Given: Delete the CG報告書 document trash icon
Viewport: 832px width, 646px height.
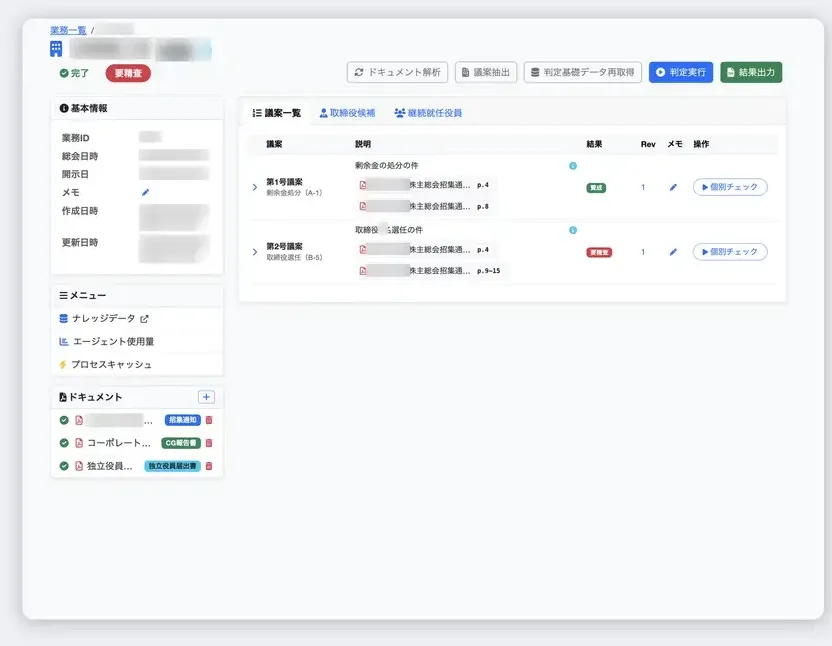Looking at the screenshot, I should [209, 443].
